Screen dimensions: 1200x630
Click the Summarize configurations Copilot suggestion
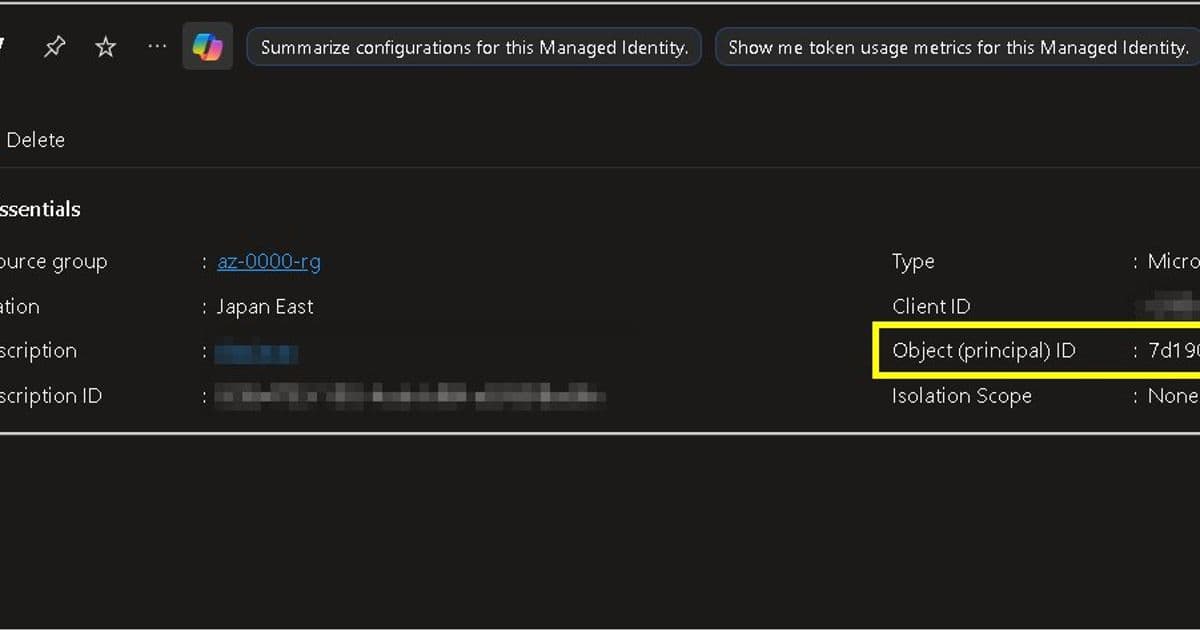coord(473,46)
